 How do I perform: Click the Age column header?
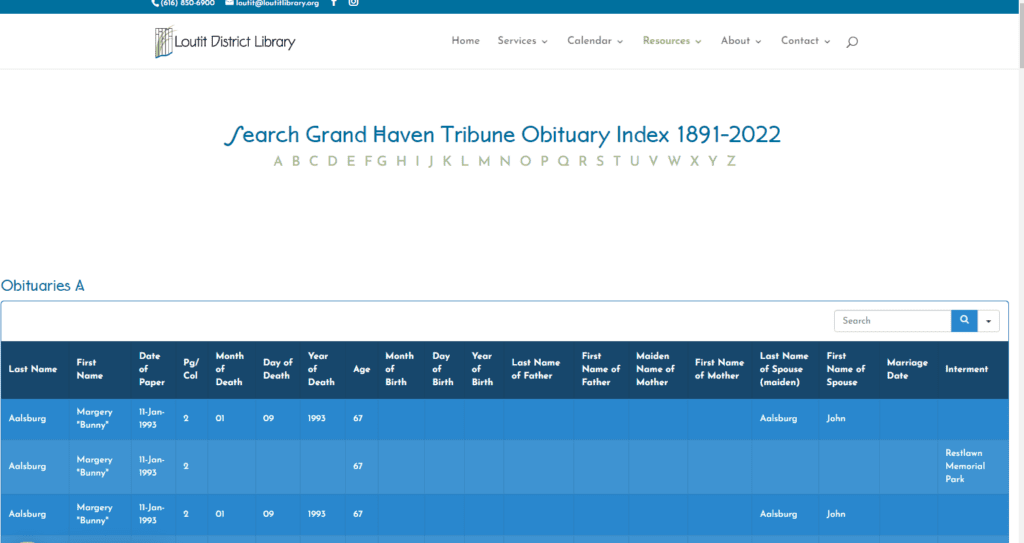click(361, 369)
